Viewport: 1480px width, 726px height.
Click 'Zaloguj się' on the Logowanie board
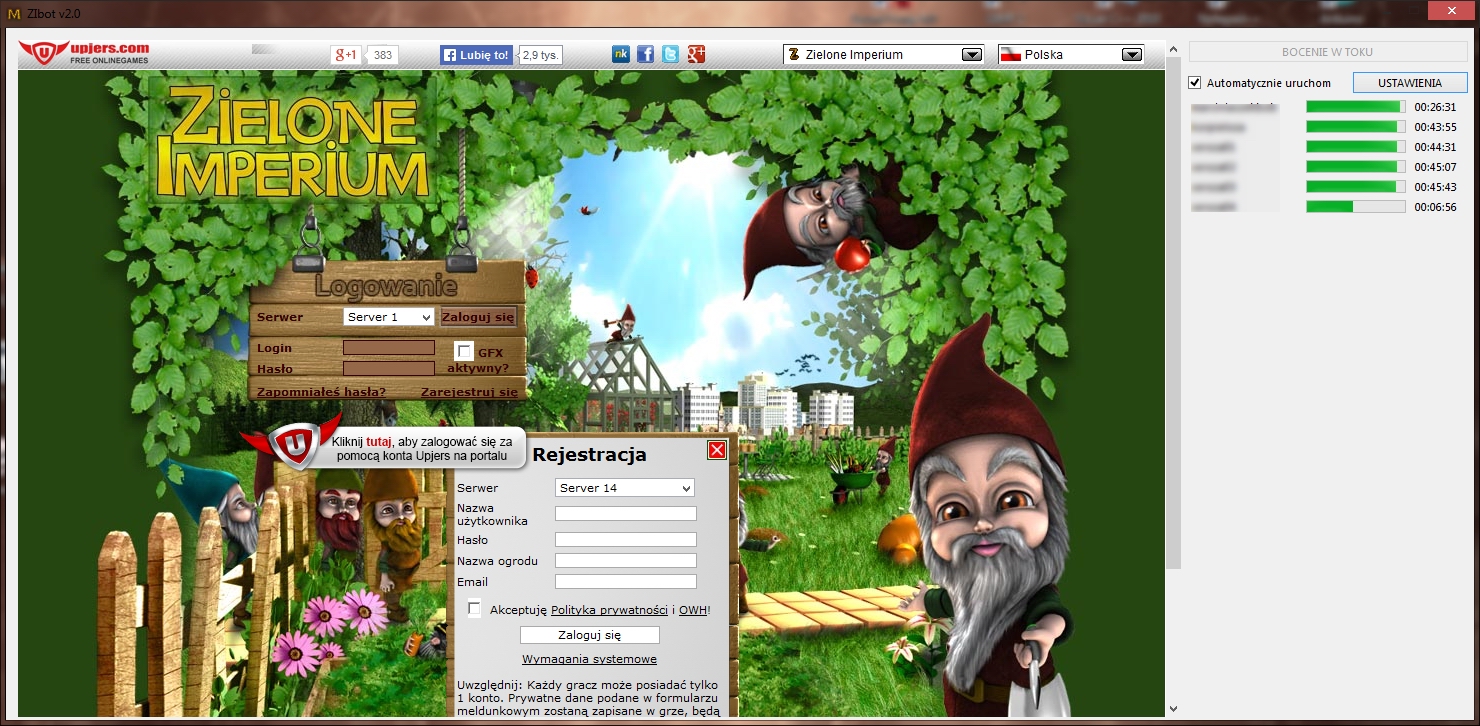point(478,317)
